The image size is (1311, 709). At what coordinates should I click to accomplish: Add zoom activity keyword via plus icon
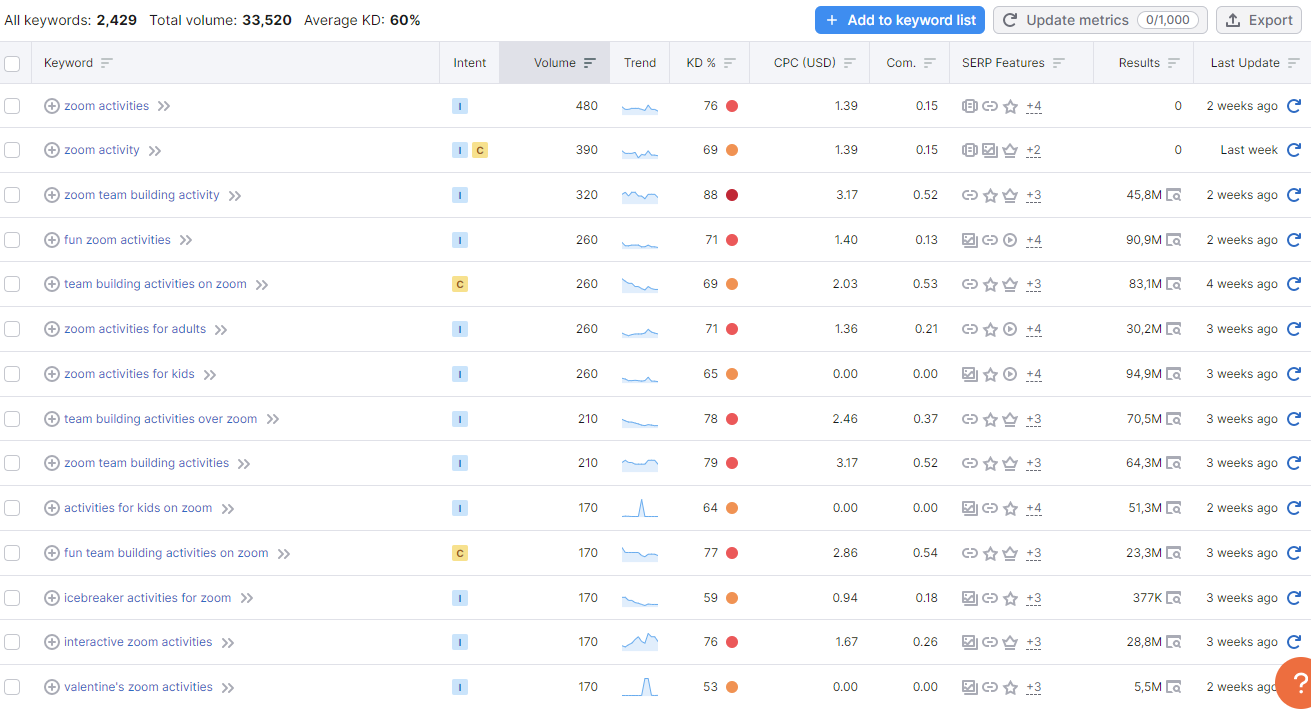pyautogui.click(x=52, y=150)
